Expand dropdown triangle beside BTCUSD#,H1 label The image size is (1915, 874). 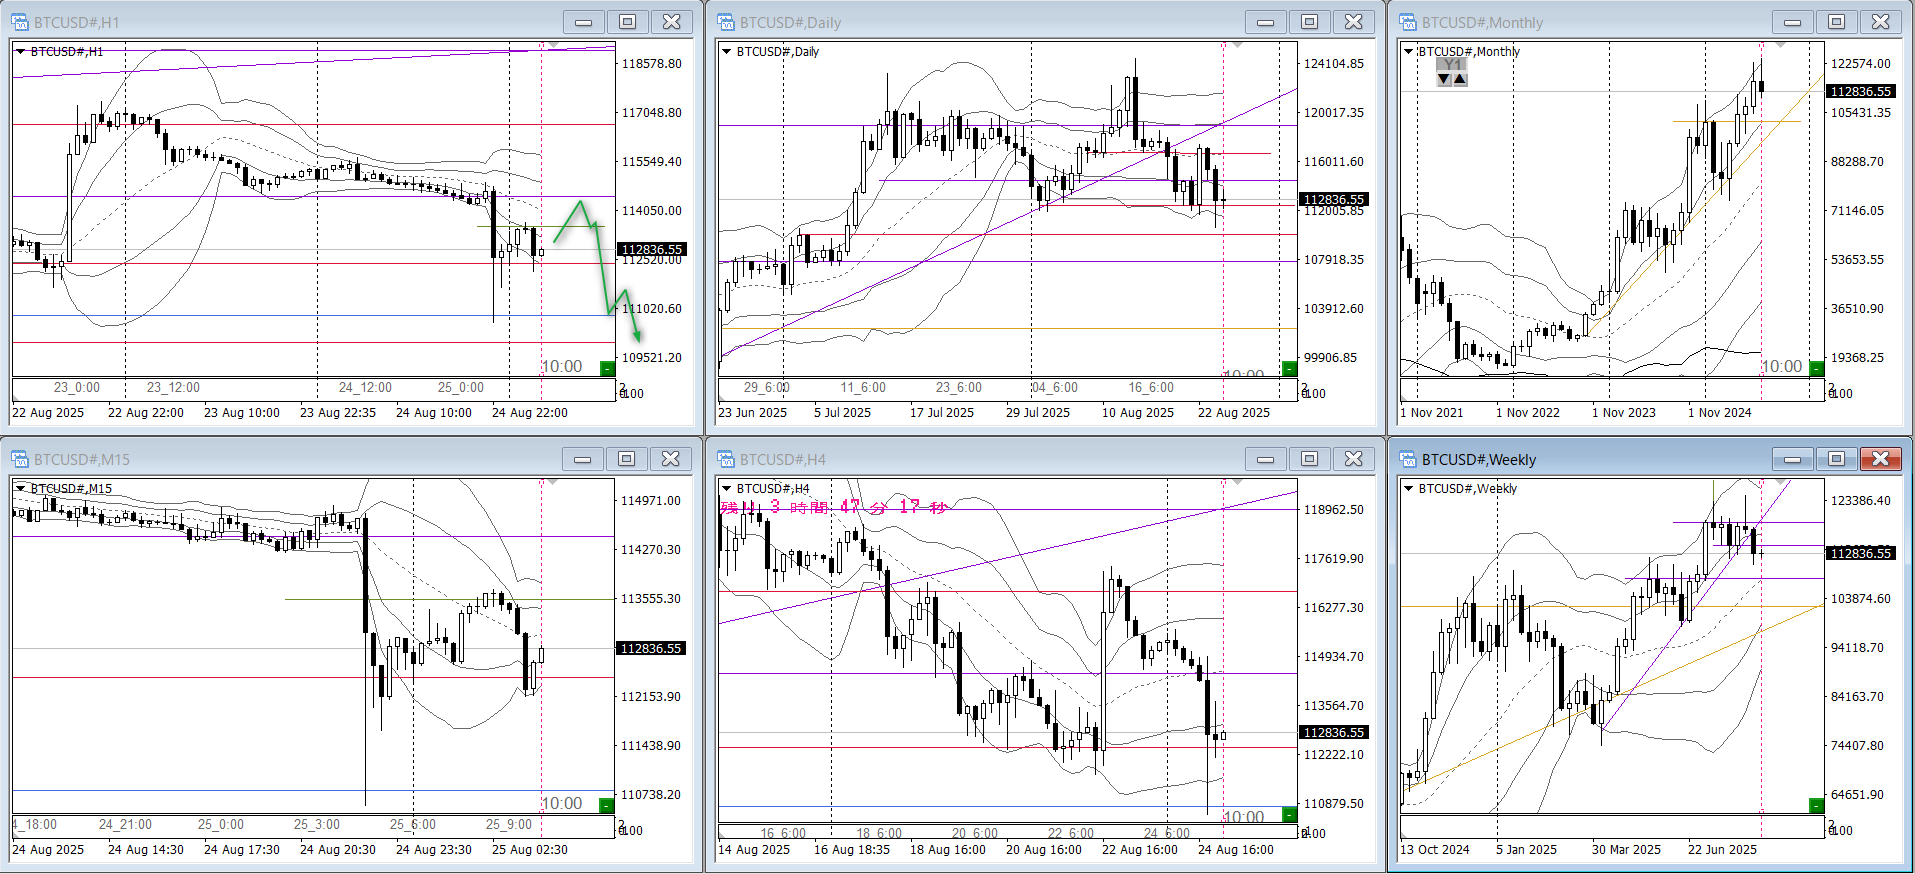click(21, 51)
